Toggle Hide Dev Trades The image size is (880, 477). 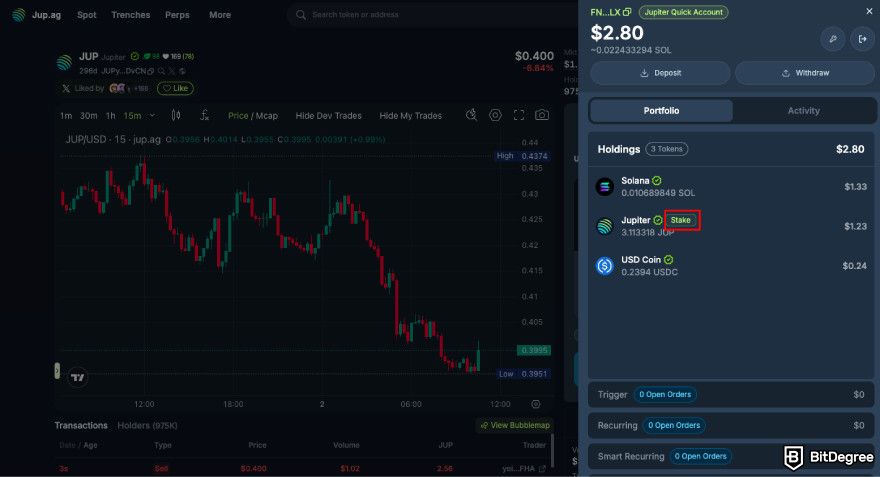[x=328, y=116]
